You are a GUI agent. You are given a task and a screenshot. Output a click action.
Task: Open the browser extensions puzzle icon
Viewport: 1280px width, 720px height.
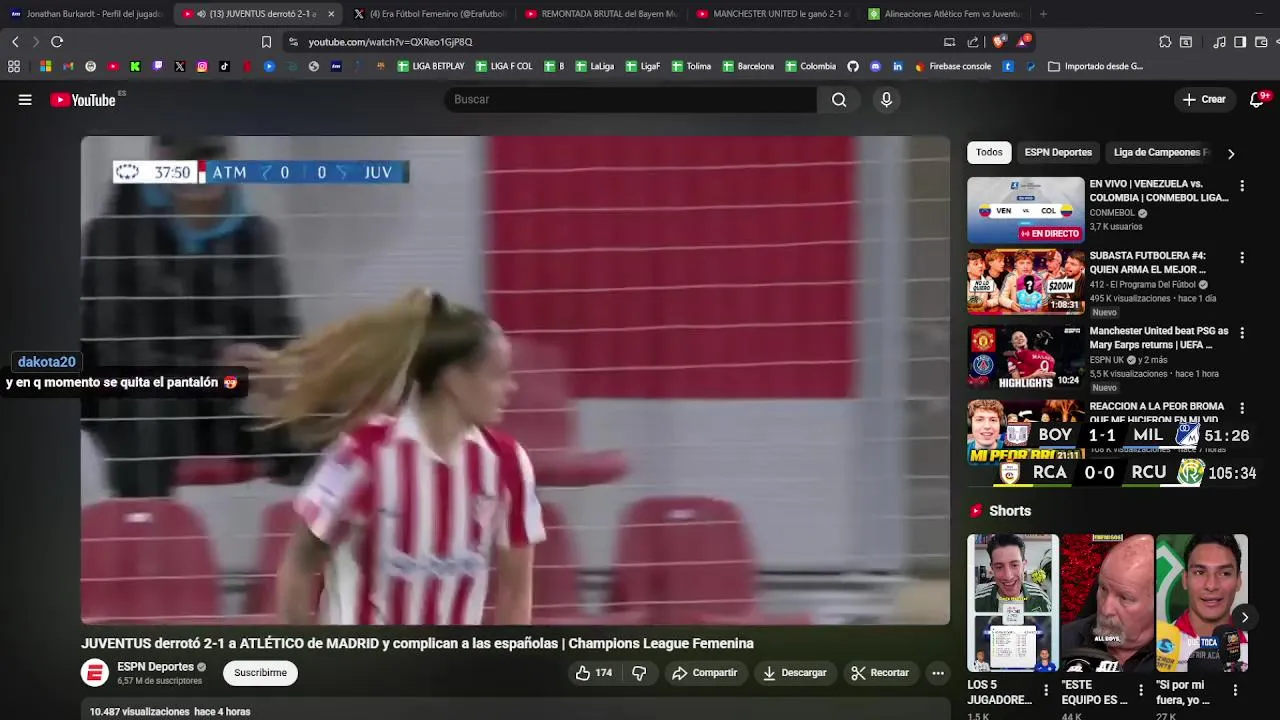pyautogui.click(x=1165, y=42)
